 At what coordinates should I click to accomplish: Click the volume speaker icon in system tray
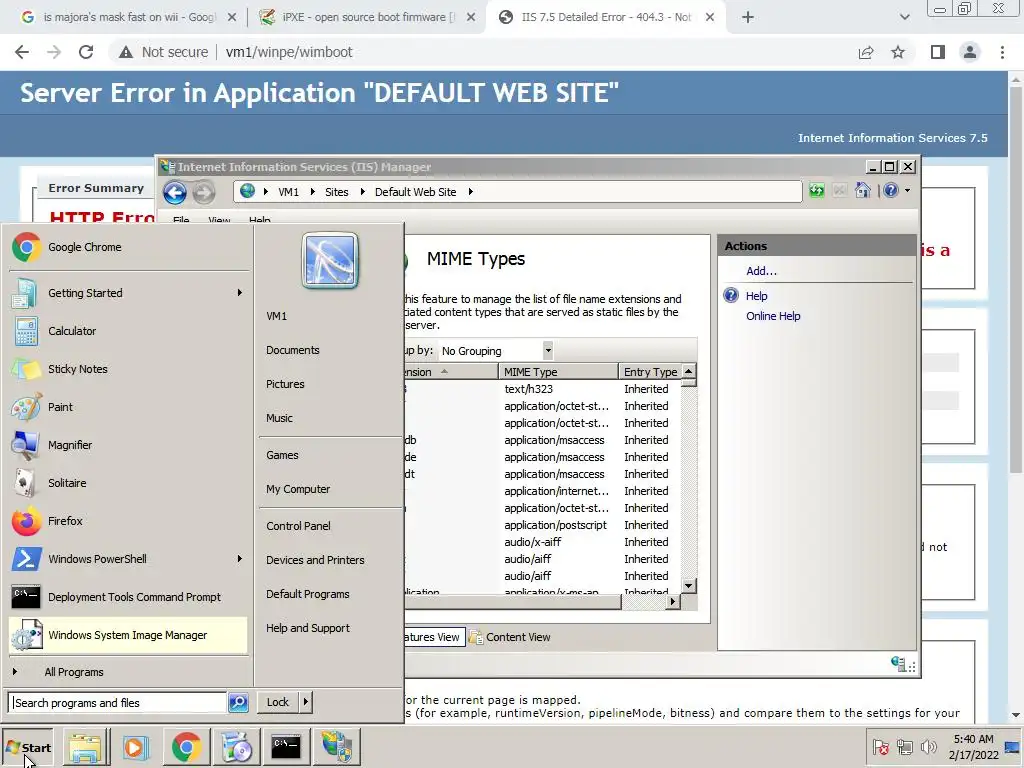click(928, 746)
